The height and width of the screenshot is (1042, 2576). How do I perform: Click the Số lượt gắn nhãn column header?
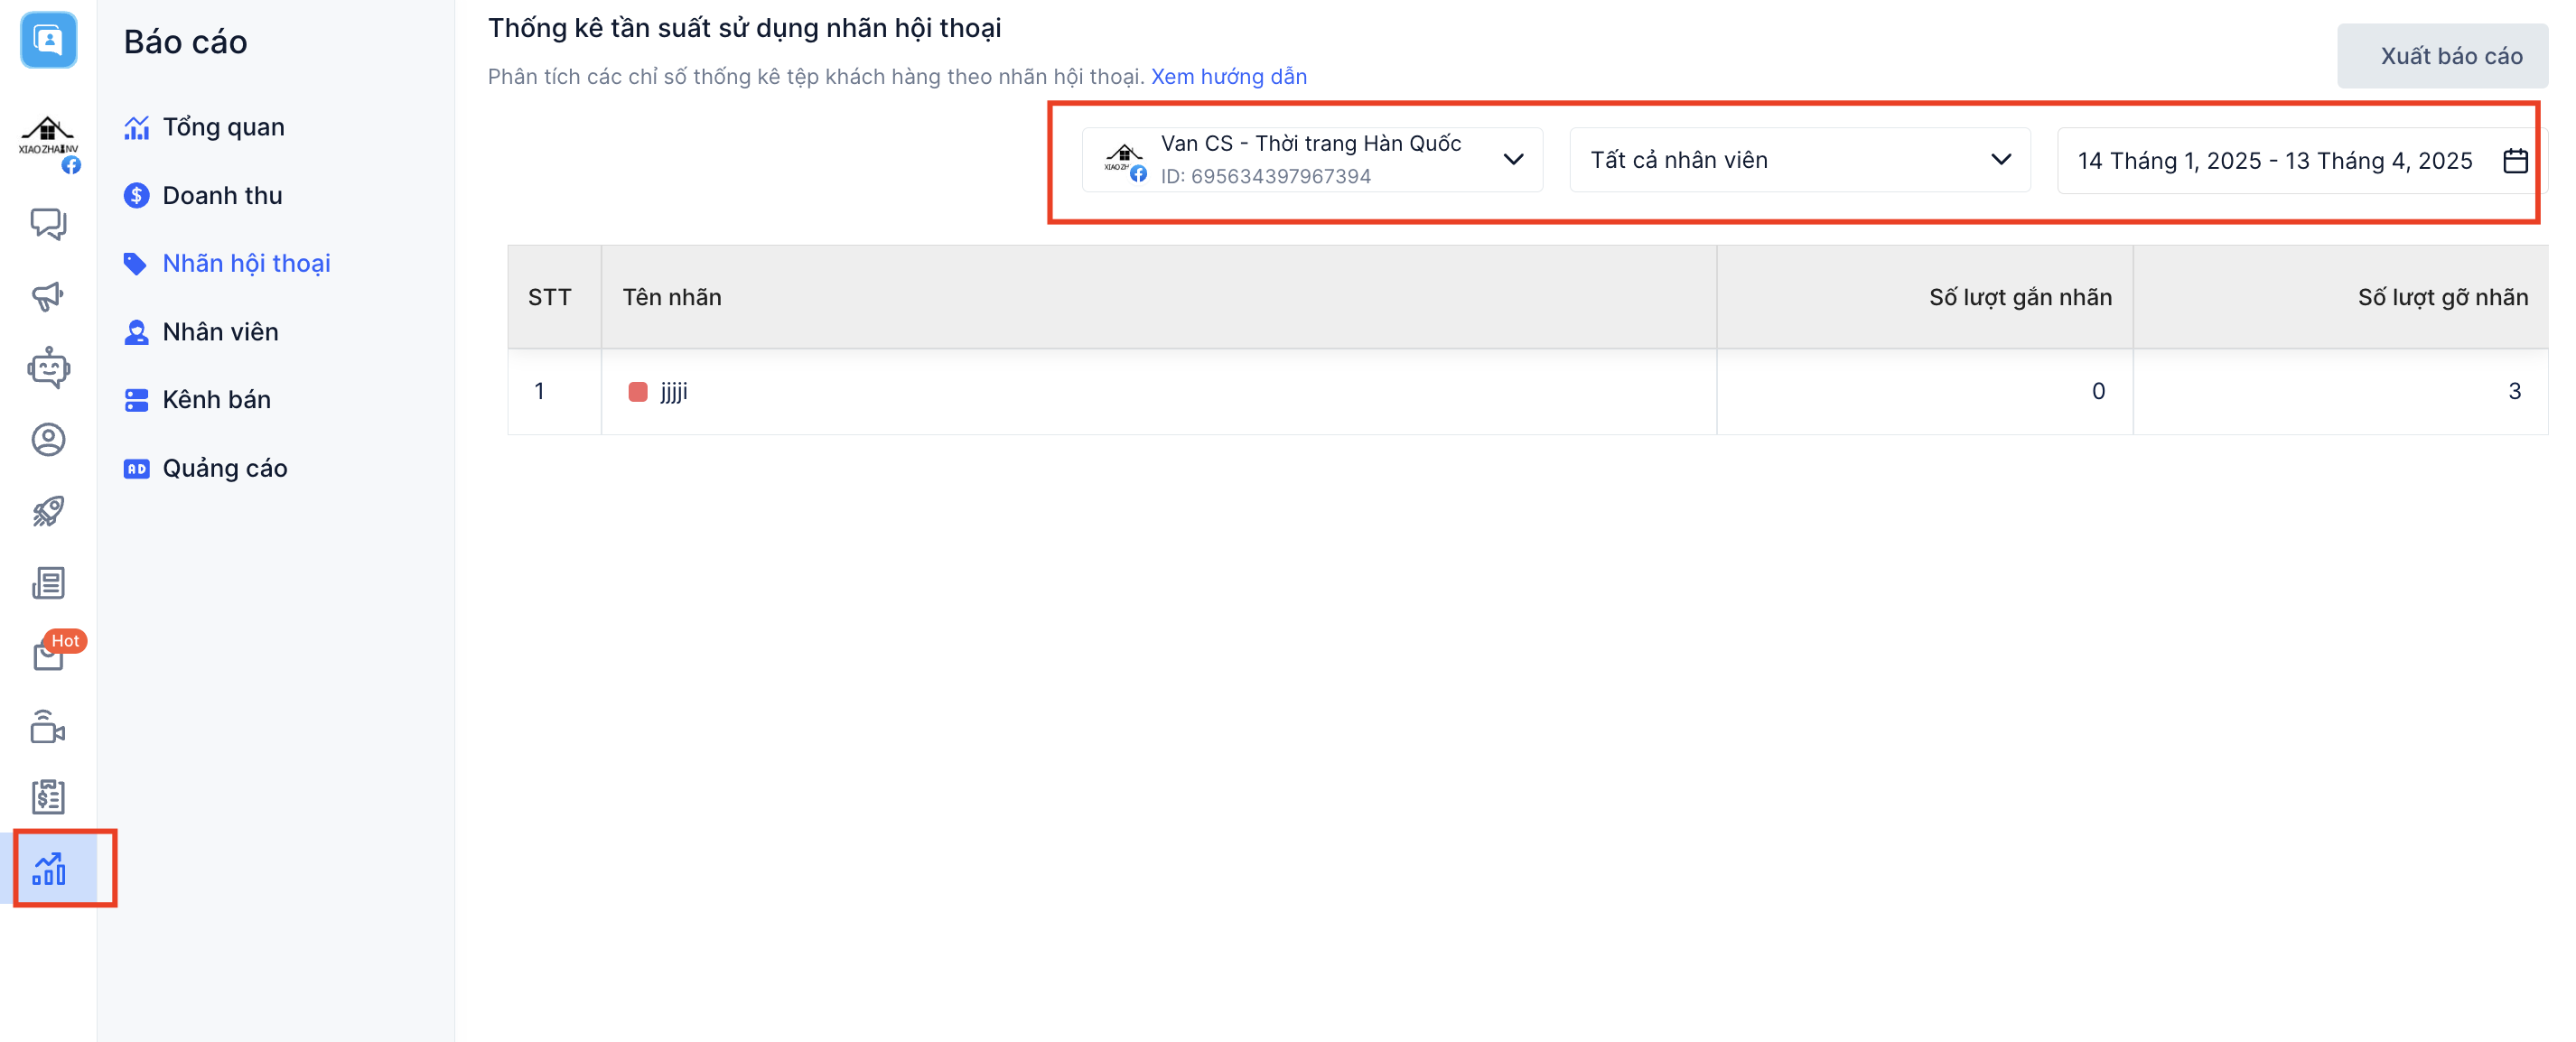tap(2019, 297)
